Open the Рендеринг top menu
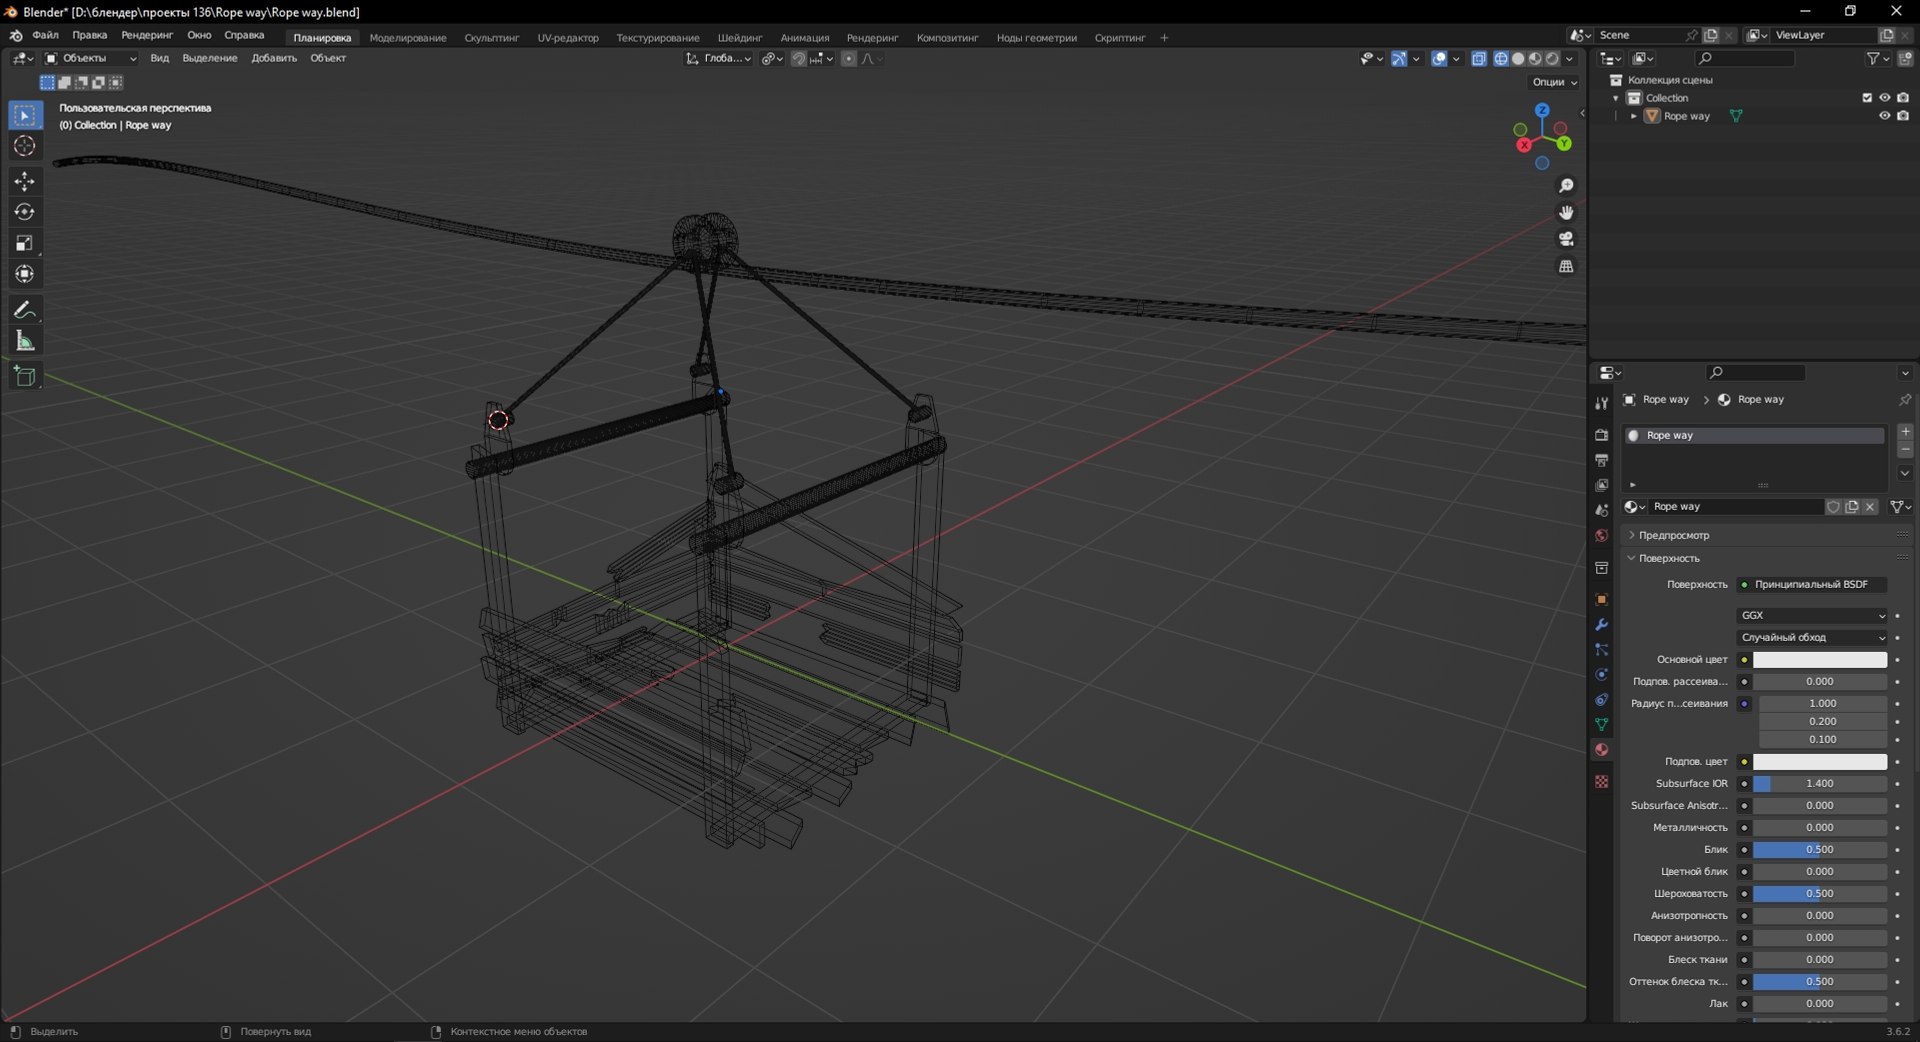Screen dimensions: 1920x1042 (147, 36)
